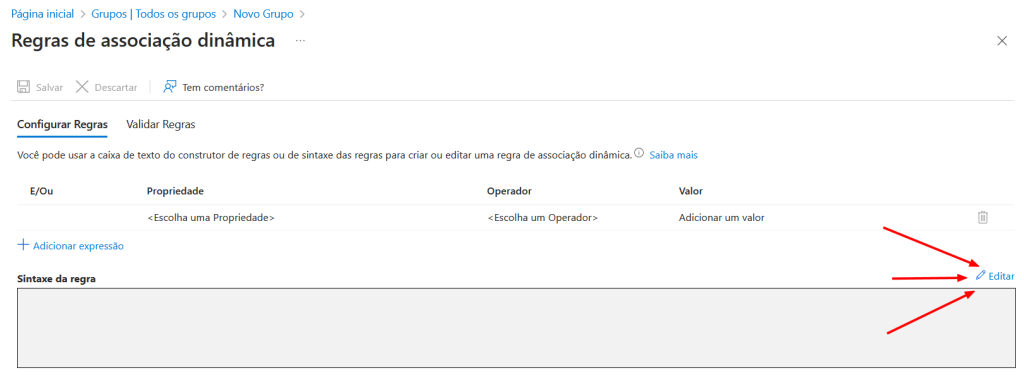
Task: Click the Editar link
Action: pyautogui.click(x=1001, y=276)
